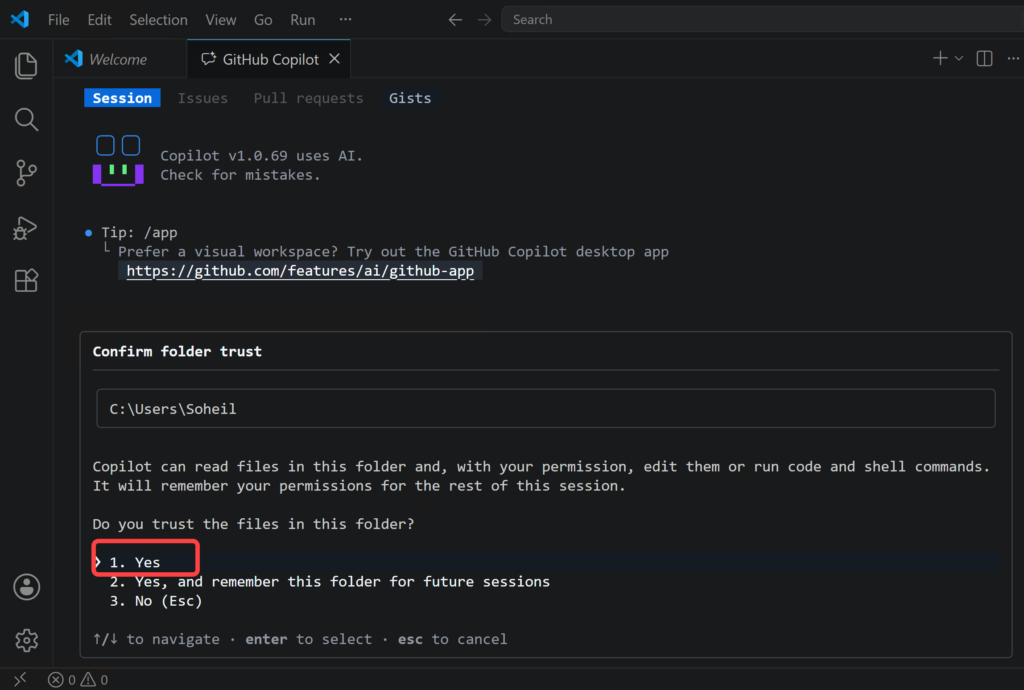
Task: Click the 'Prefer a visual workspace?' line
Action: click(x=393, y=251)
